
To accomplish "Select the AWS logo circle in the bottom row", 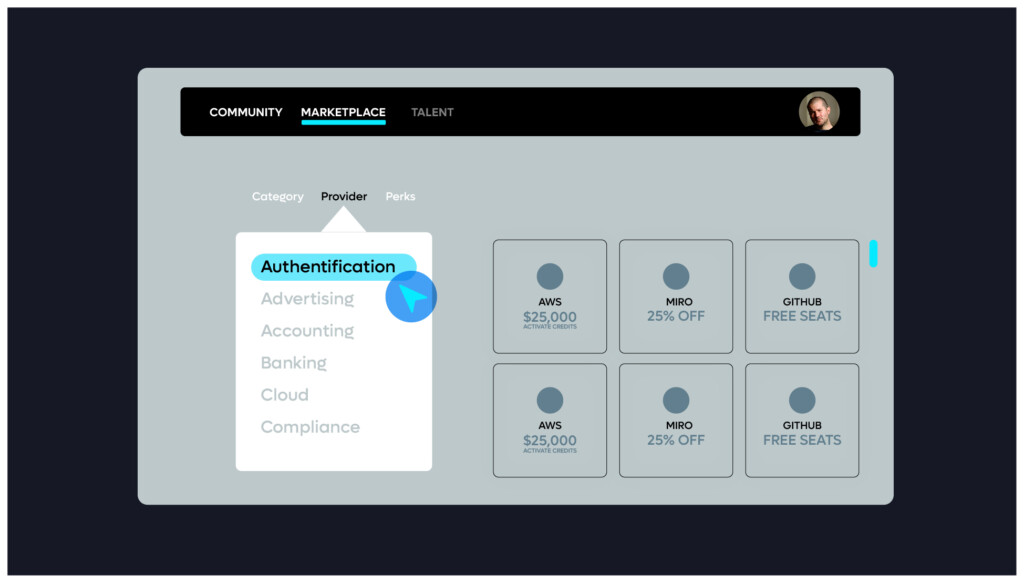I will [550, 401].
